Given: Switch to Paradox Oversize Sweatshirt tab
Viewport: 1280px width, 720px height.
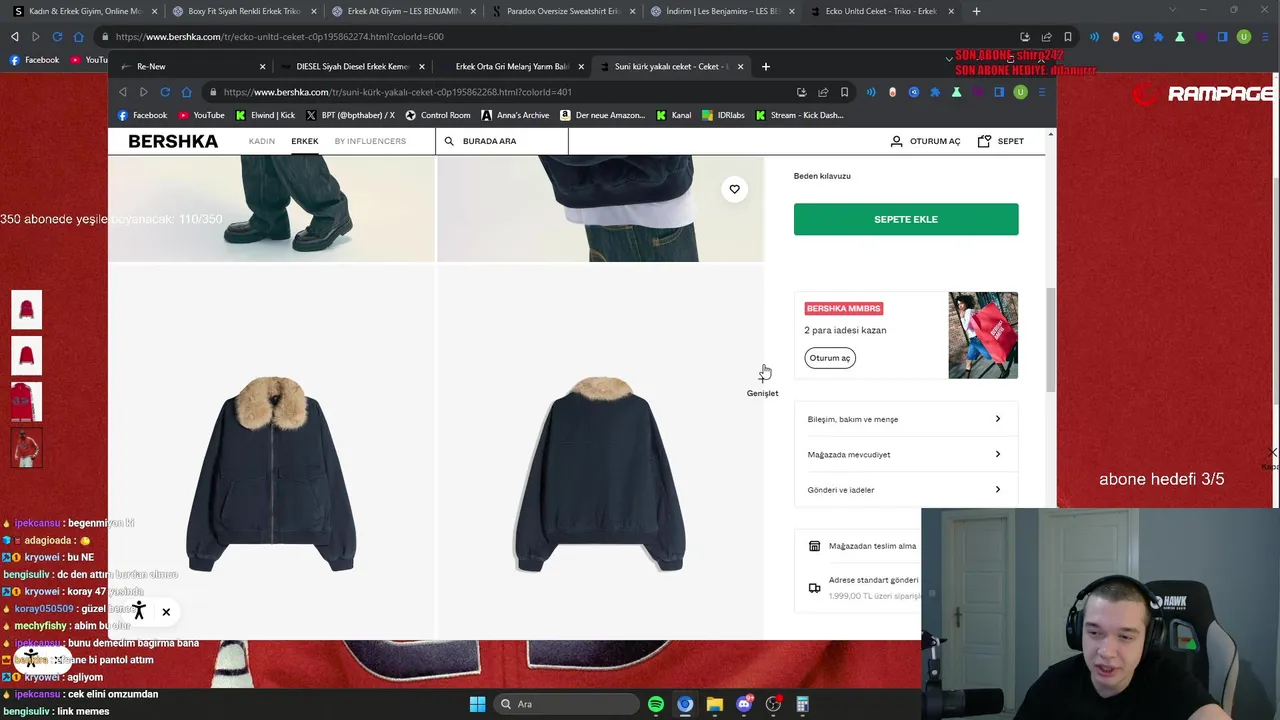Looking at the screenshot, I should click(x=563, y=11).
